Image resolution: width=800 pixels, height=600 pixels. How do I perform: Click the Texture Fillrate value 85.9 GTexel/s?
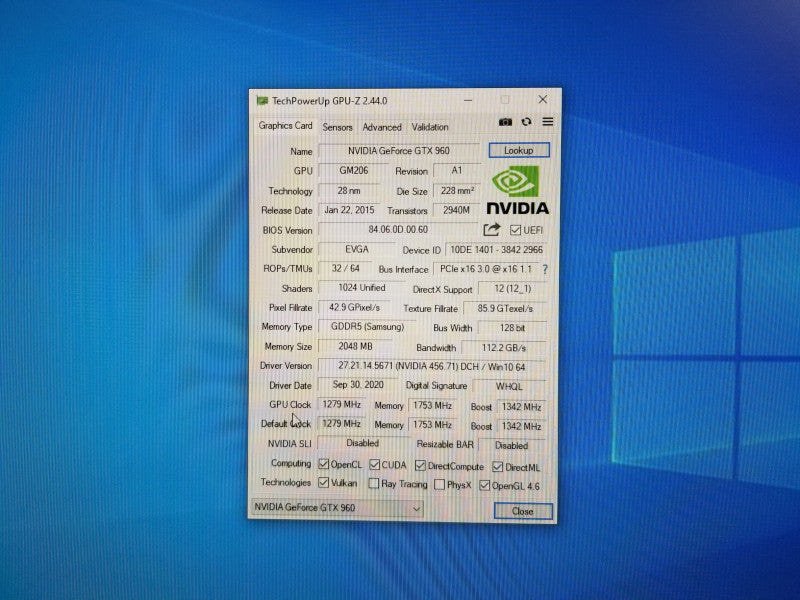point(505,308)
